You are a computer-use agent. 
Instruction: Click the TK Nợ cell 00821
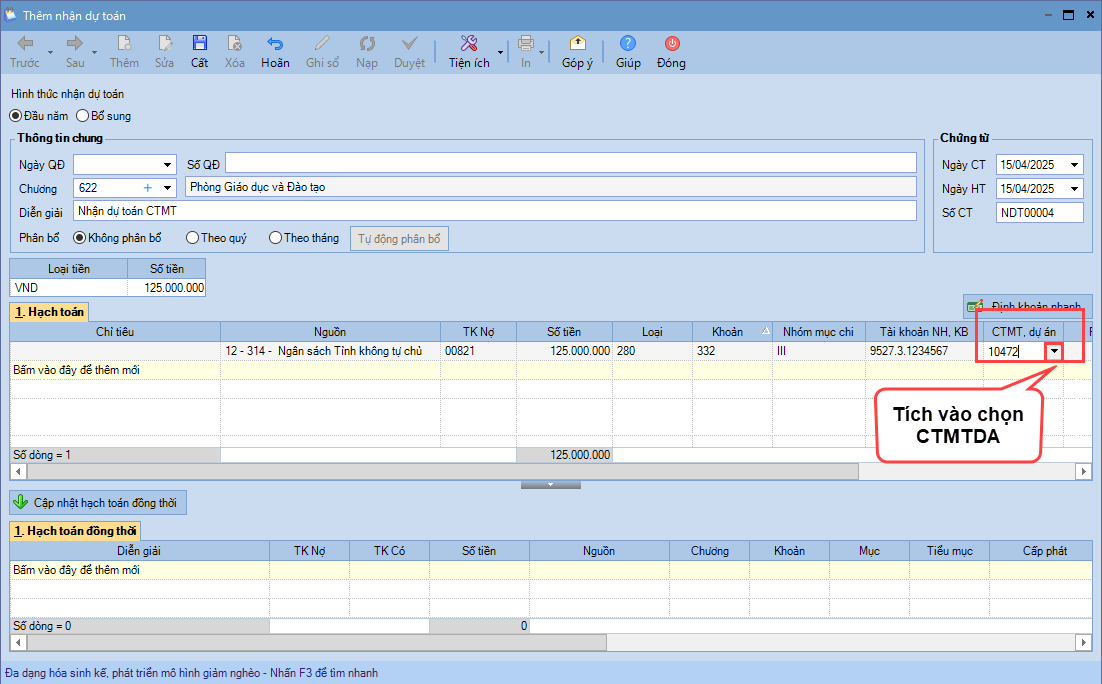[479, 351]
